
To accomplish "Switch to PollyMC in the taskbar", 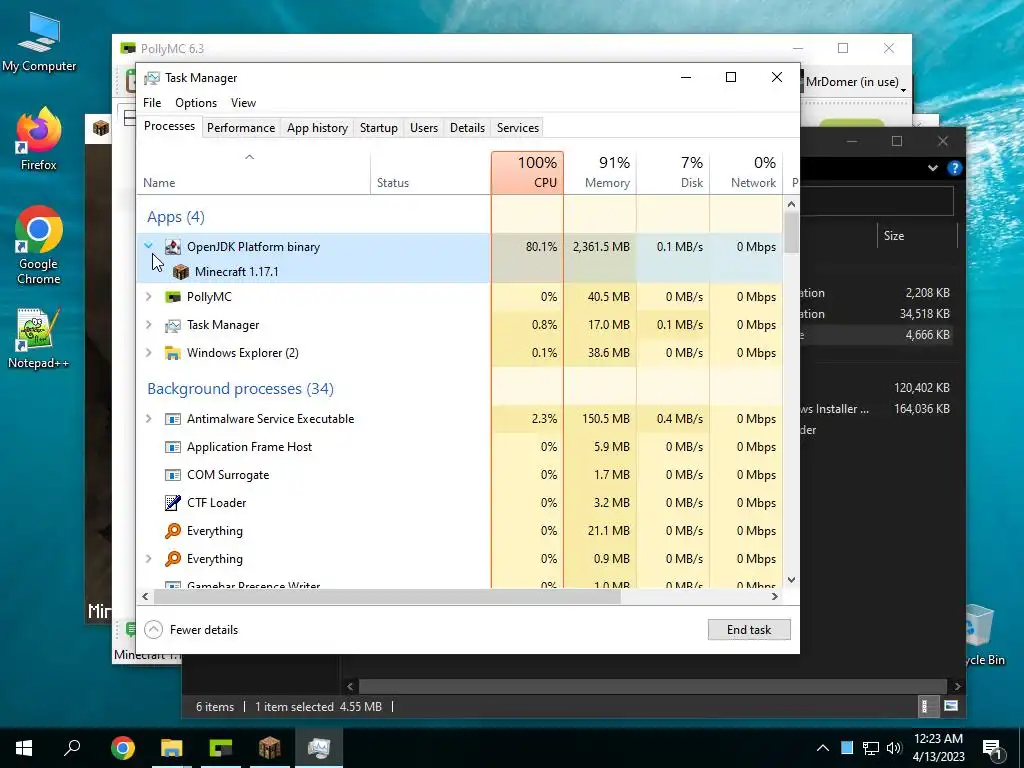I will coord(220,748).
